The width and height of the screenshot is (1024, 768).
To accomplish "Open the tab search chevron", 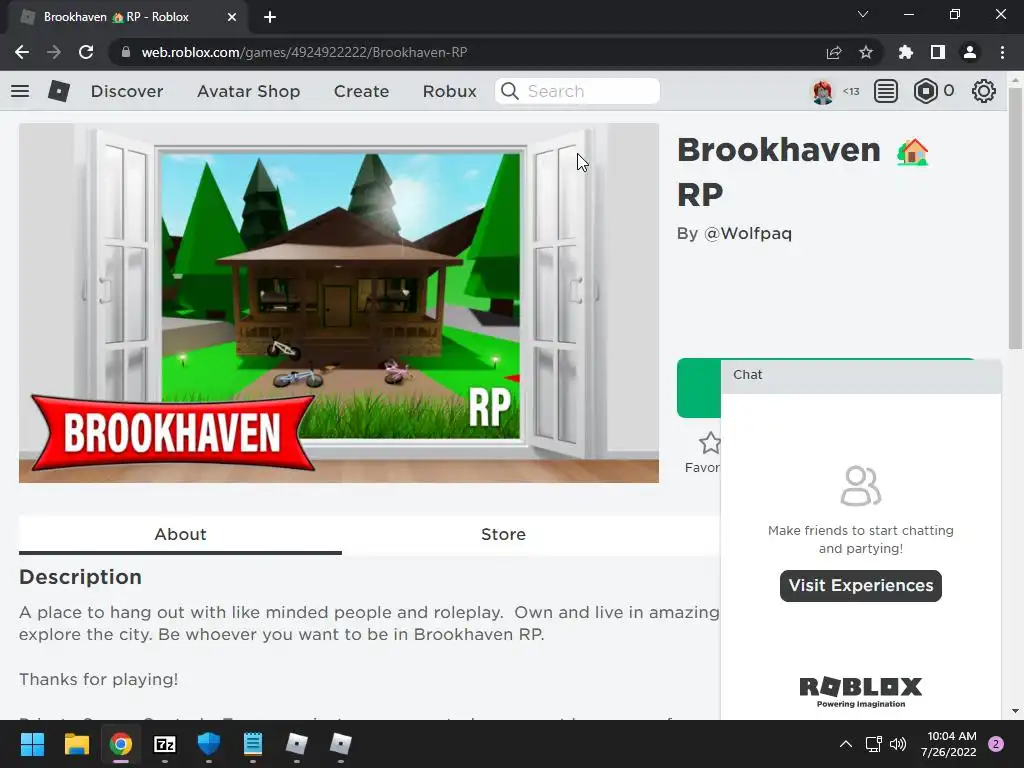I will tap(863, 14).
